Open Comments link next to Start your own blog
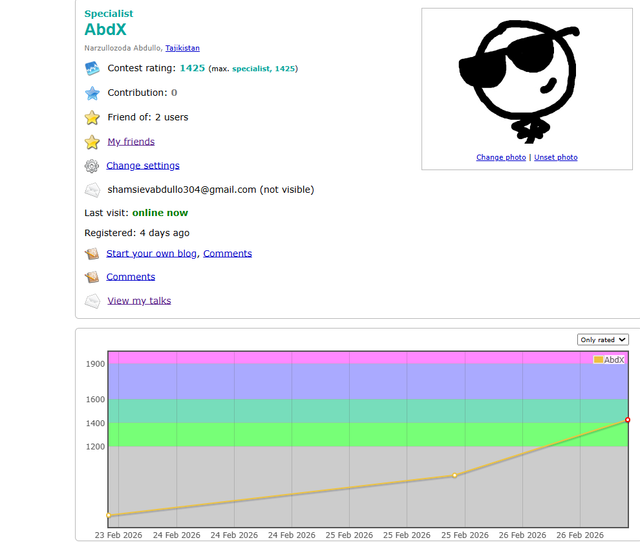 (228, 253)
